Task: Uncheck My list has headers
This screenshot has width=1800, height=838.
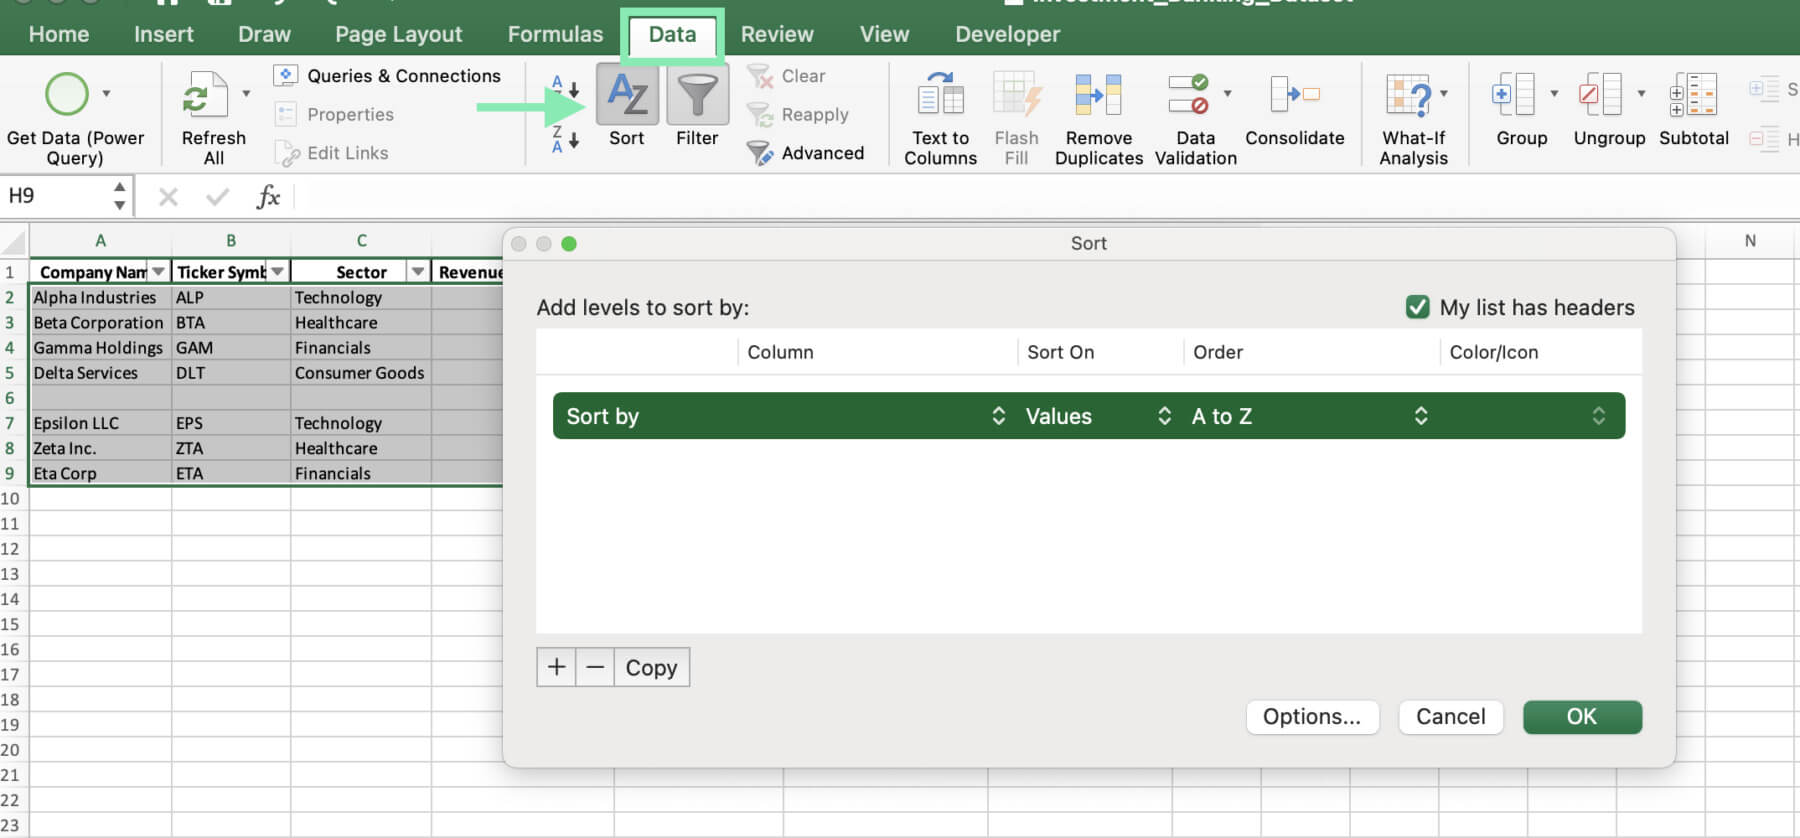Action: [x=1417, y=307]
